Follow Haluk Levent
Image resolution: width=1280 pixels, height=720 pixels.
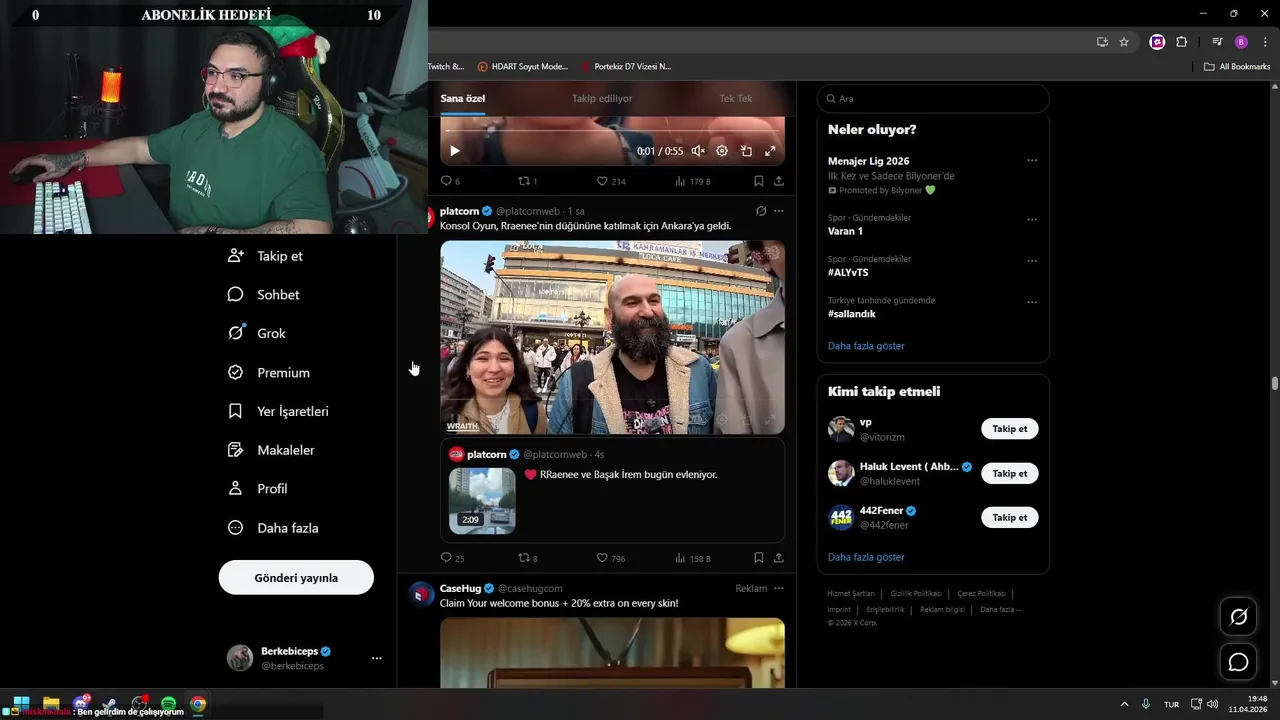point(1010,473)
